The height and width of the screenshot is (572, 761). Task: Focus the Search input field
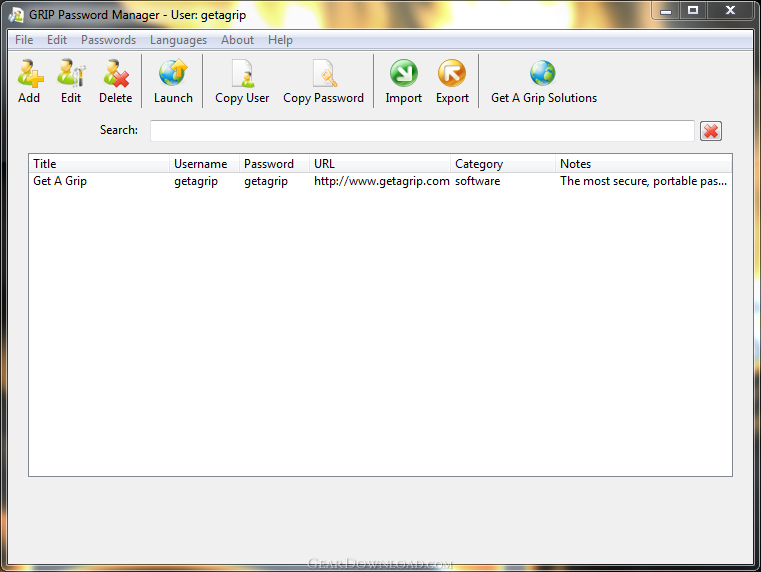click(x=422, y=131)
